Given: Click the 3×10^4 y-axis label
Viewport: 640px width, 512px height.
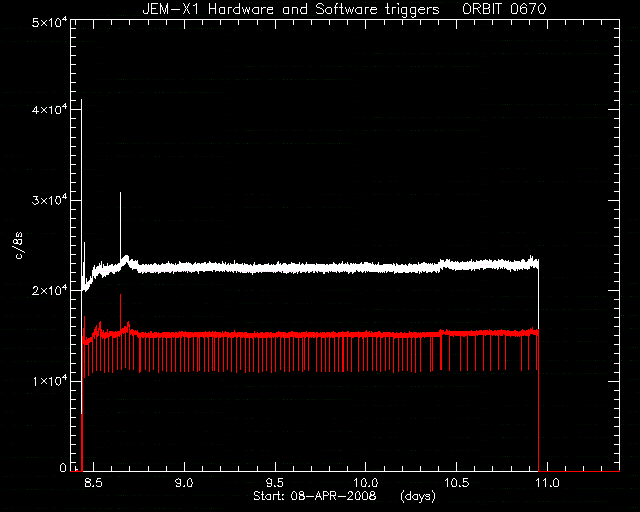Looking at the screenshot, I should (x=49, y=200).
